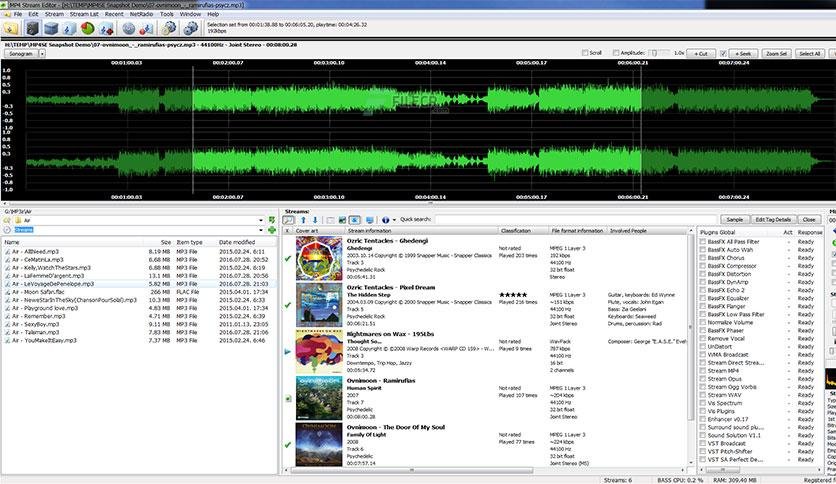Viewport: 836px width, 484px height.
Task: Adjust the Amplitude slider handle
Action: point(655,53)
